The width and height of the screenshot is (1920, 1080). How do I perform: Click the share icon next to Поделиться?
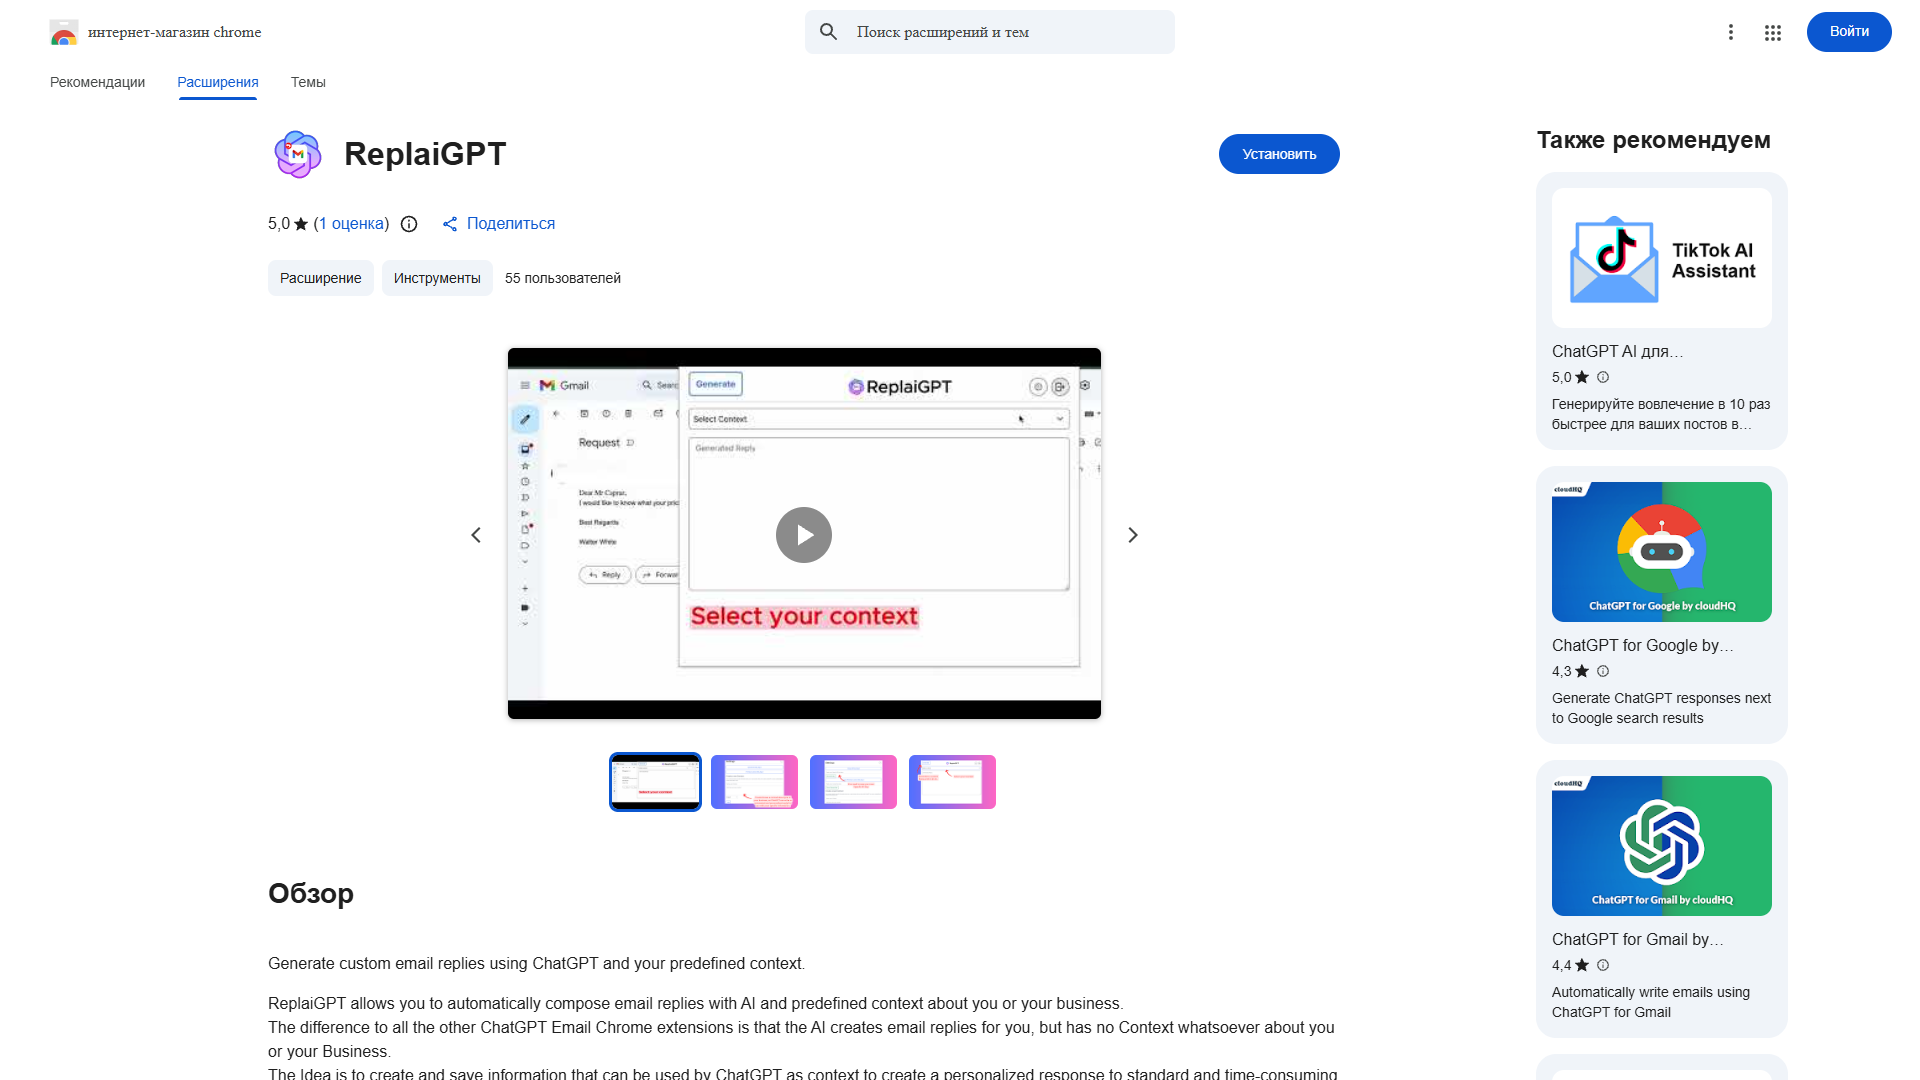pyautogui.click(x=450, y=224)
